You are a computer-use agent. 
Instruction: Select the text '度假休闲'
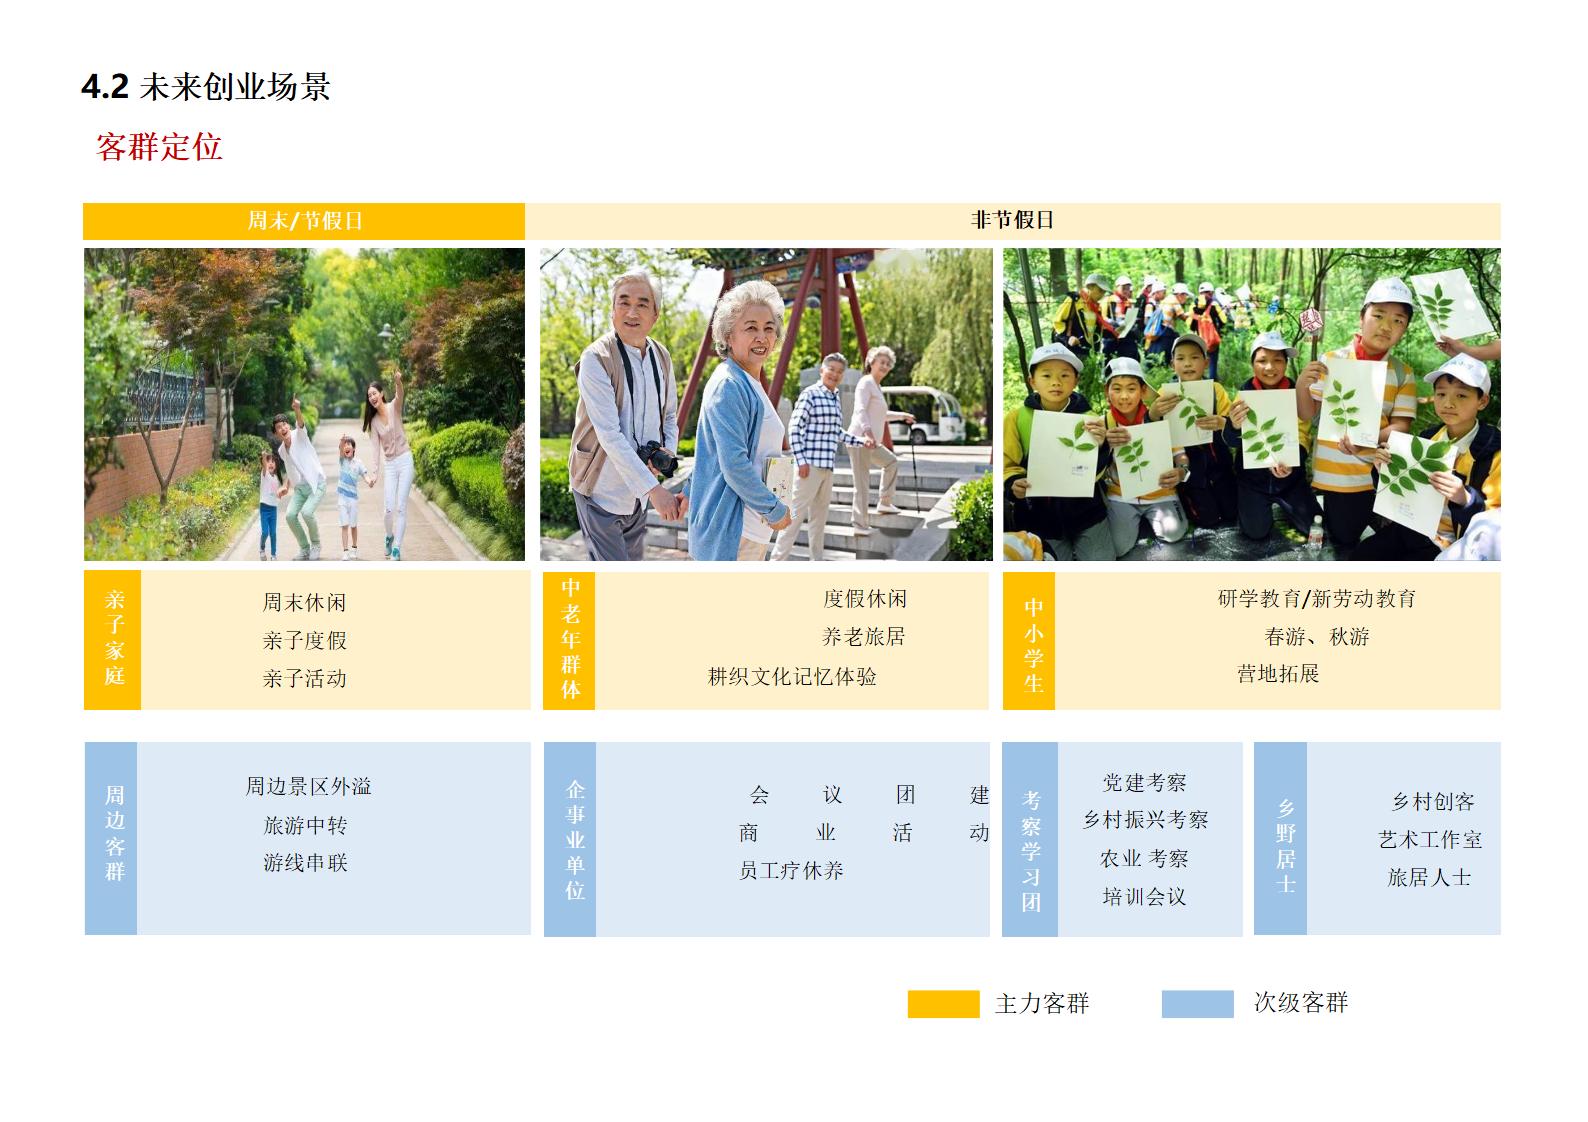pyautogui.click(x=865, y=599)
